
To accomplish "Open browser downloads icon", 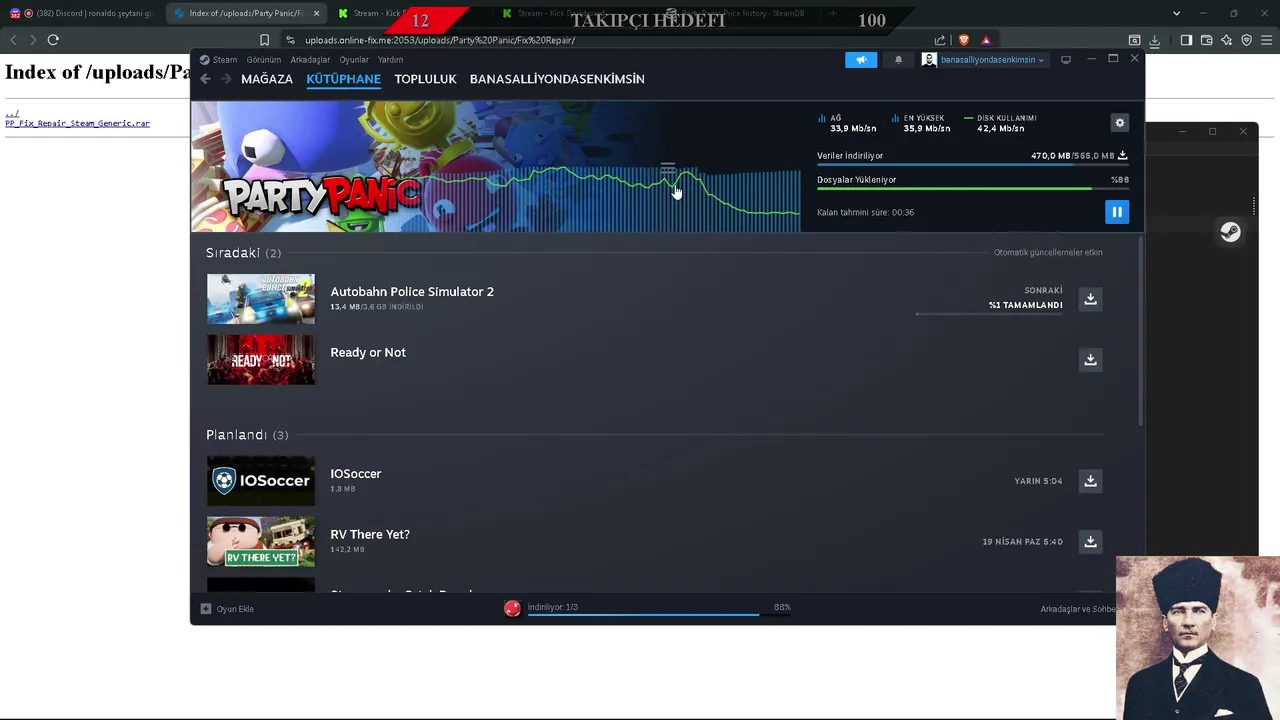I will click(x=1154, y=40).
